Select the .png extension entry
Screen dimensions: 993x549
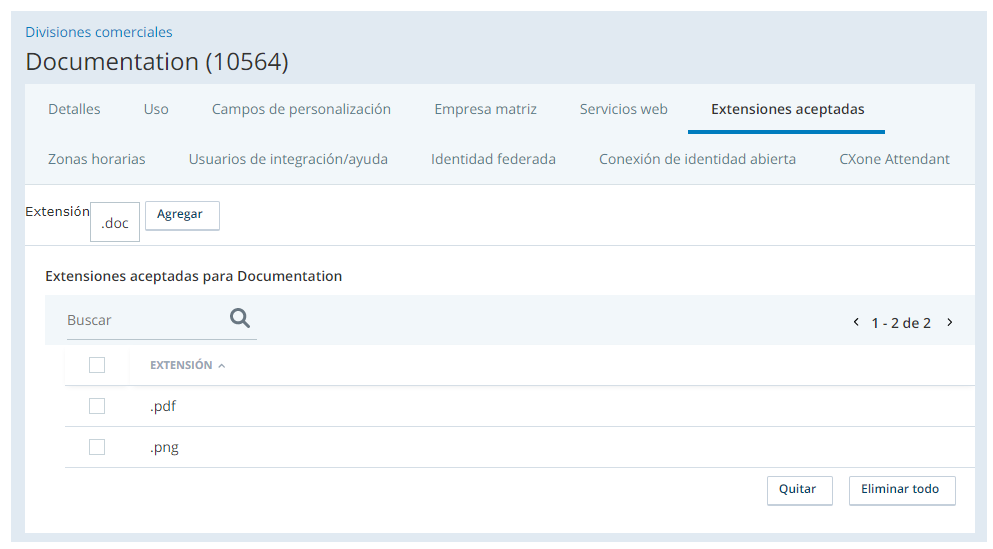click(164, 448)
